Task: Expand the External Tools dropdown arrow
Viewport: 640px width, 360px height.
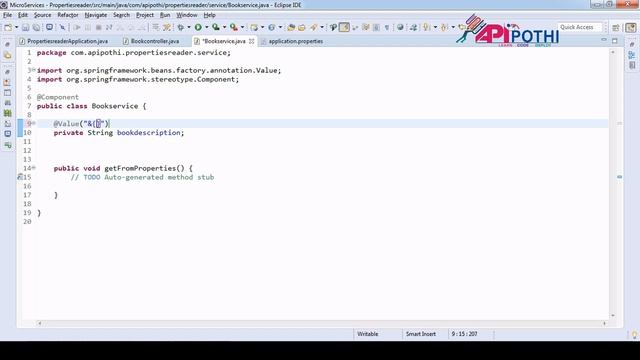Action: pyautogui.click(x=242, y=27)
